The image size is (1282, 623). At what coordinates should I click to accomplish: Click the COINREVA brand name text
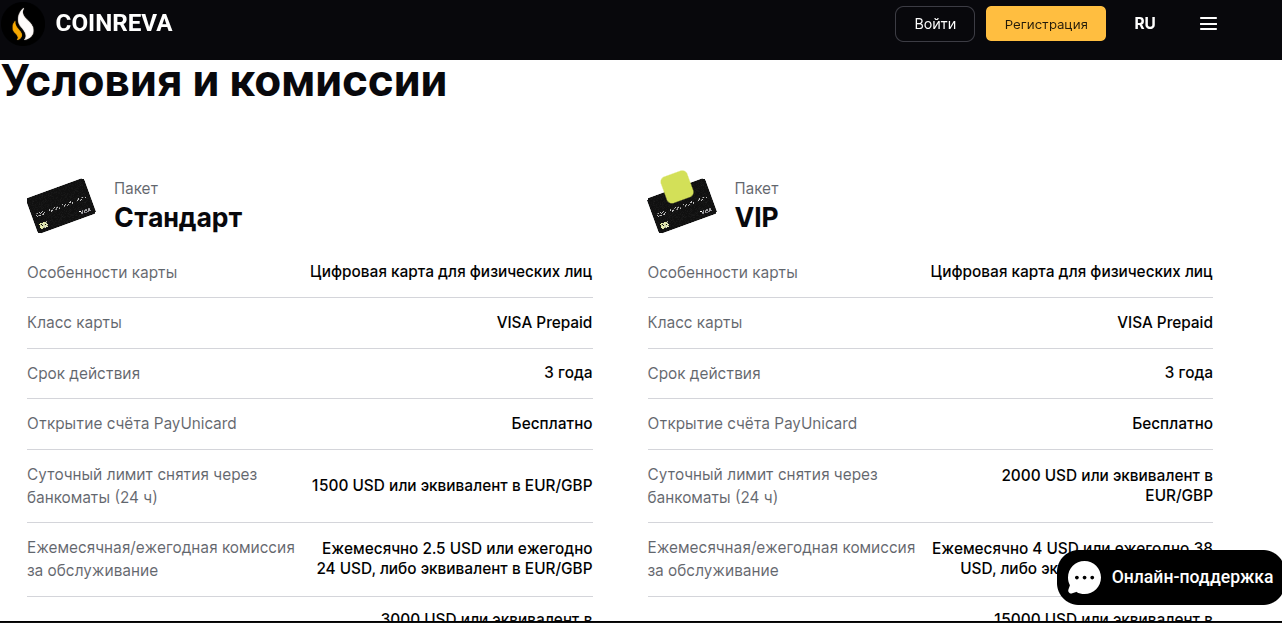click(x=113, y=22)
